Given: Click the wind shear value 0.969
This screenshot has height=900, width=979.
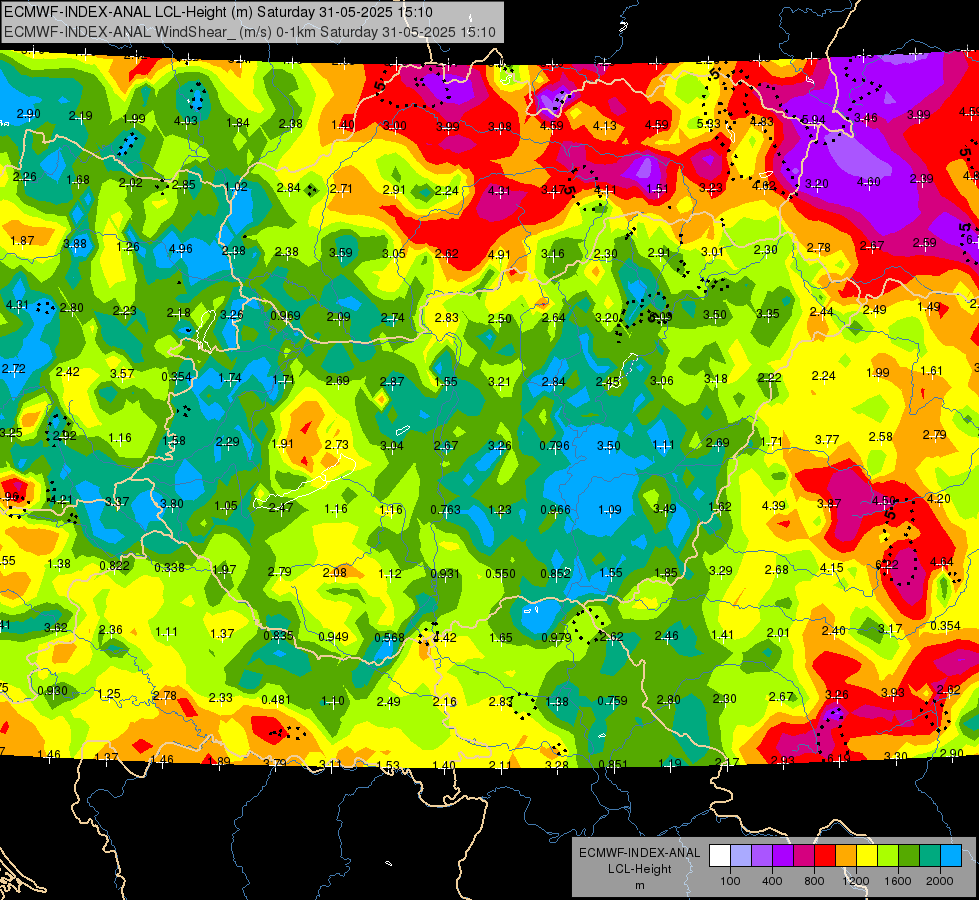Looking at the screenshot, I should 285,316.
